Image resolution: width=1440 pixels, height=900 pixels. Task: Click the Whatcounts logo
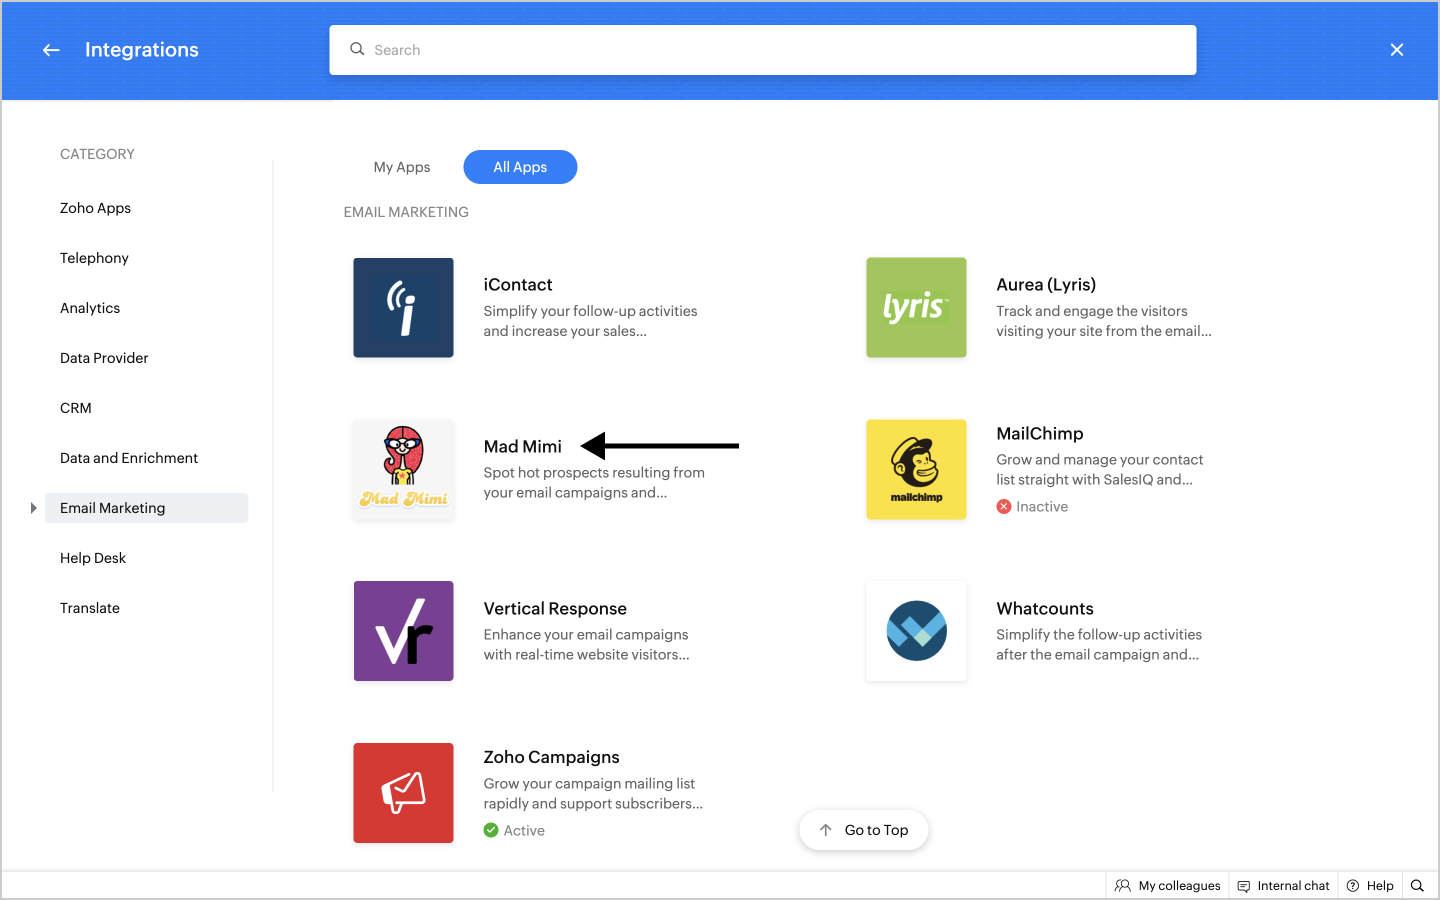click(916, 631)
